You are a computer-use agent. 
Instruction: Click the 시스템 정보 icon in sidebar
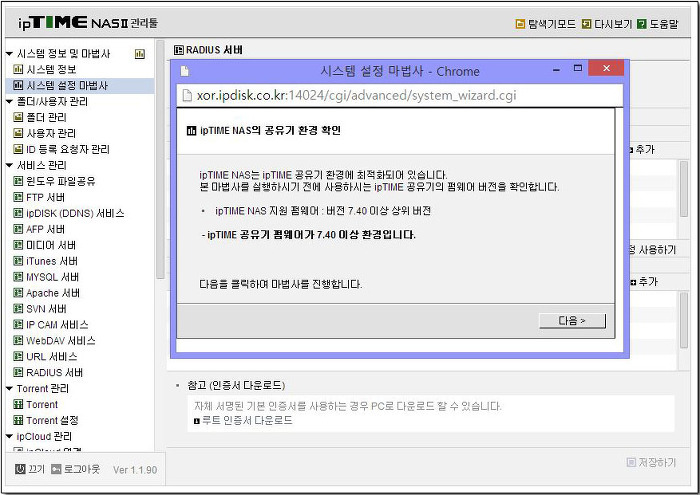click(18, 69)
